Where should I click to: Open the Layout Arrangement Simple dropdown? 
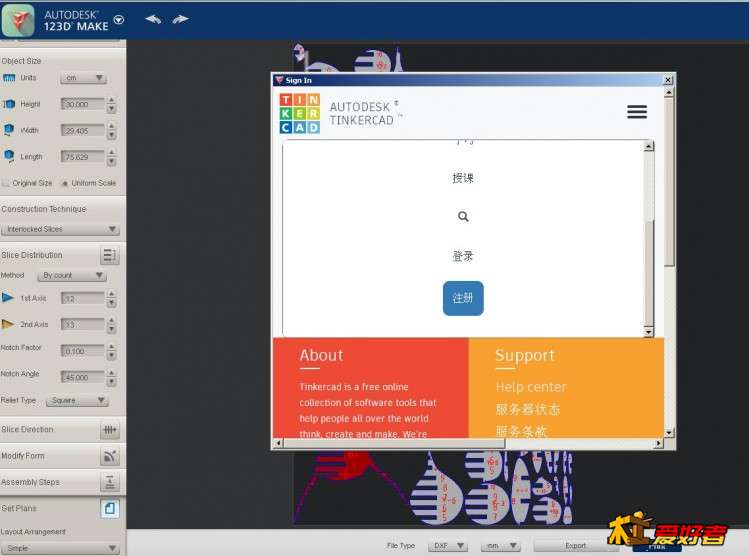pos(60,548)
